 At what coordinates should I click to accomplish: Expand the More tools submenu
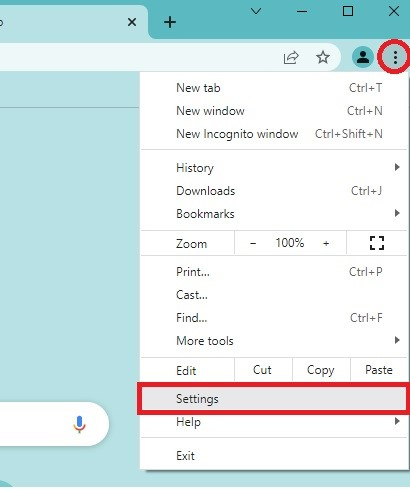pos(274,341)
